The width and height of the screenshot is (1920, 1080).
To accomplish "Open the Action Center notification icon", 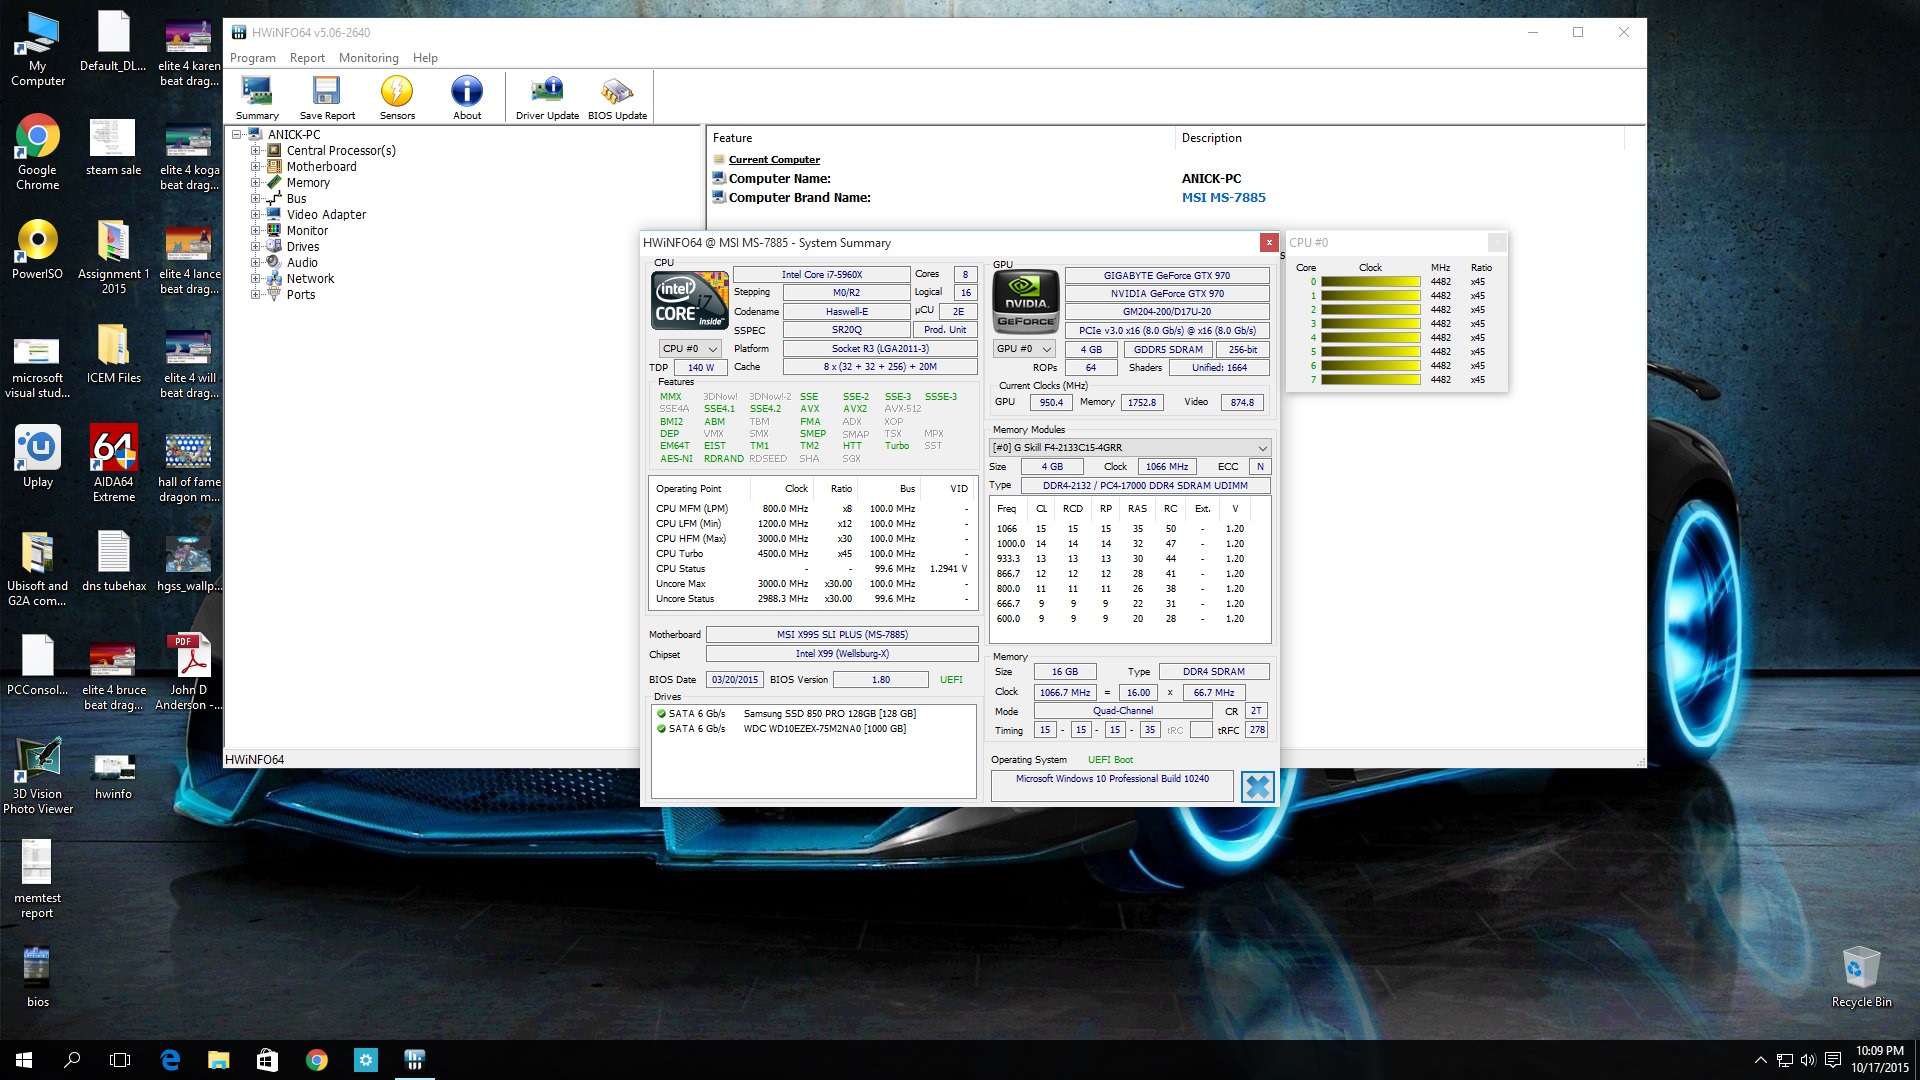I will (1833, 1060).
